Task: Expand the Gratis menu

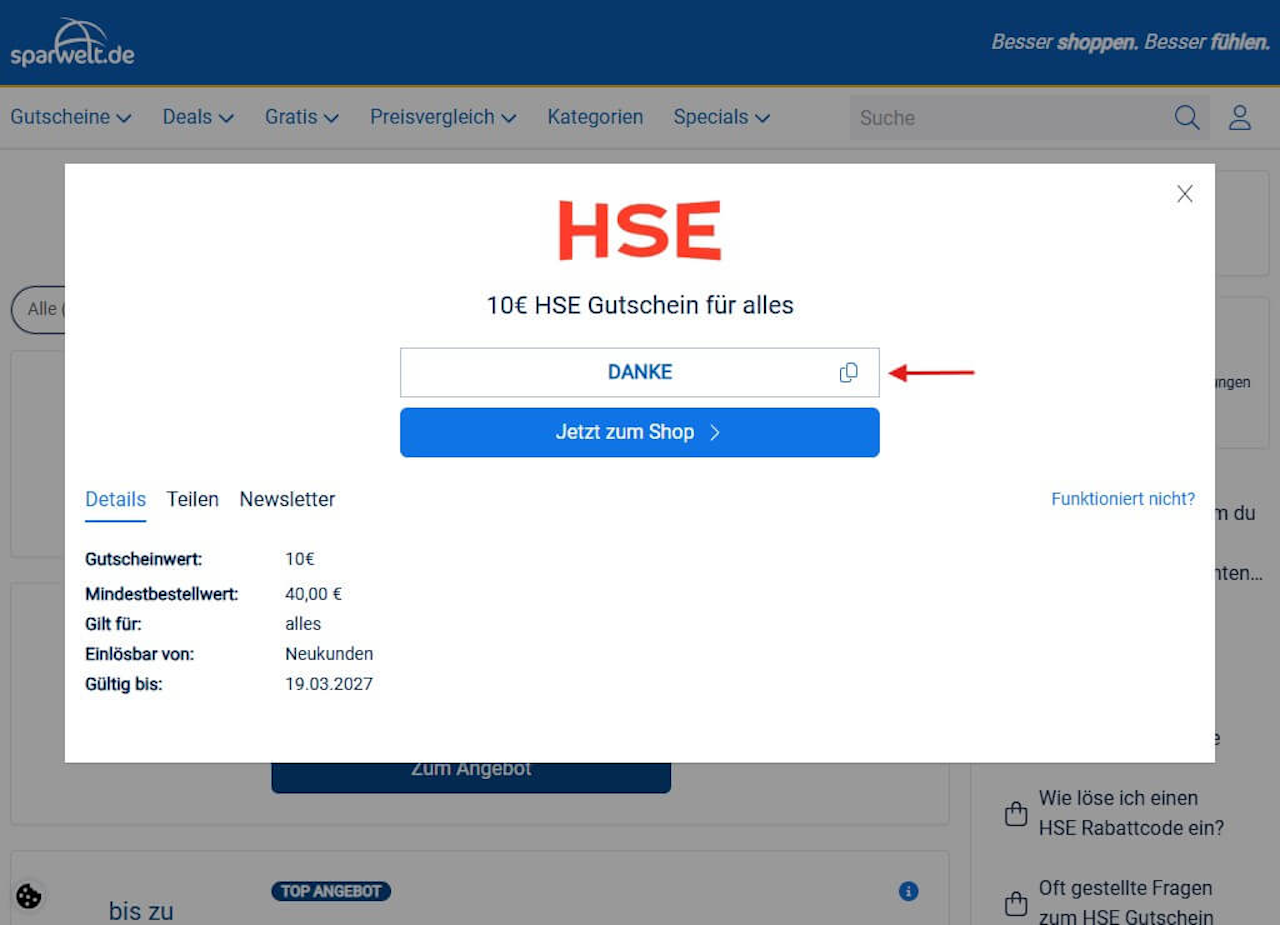Action: pos(302,117)
